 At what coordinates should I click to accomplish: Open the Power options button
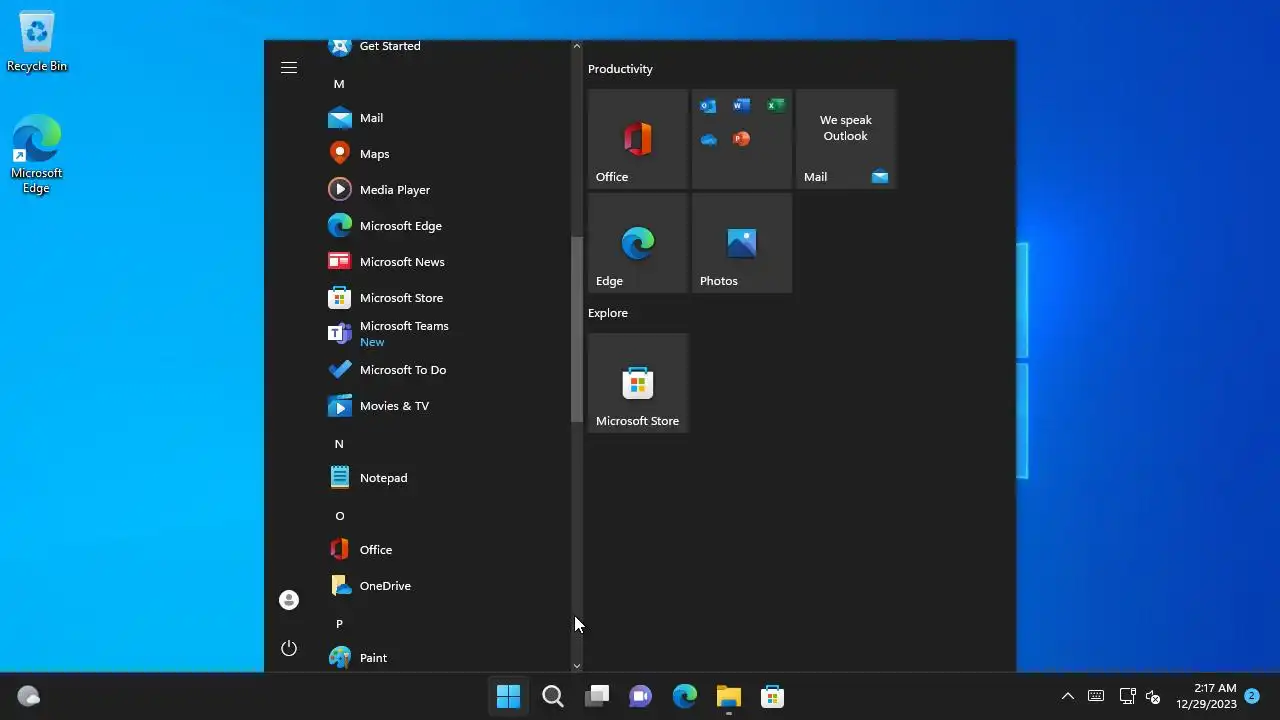[x=289, y=648]
